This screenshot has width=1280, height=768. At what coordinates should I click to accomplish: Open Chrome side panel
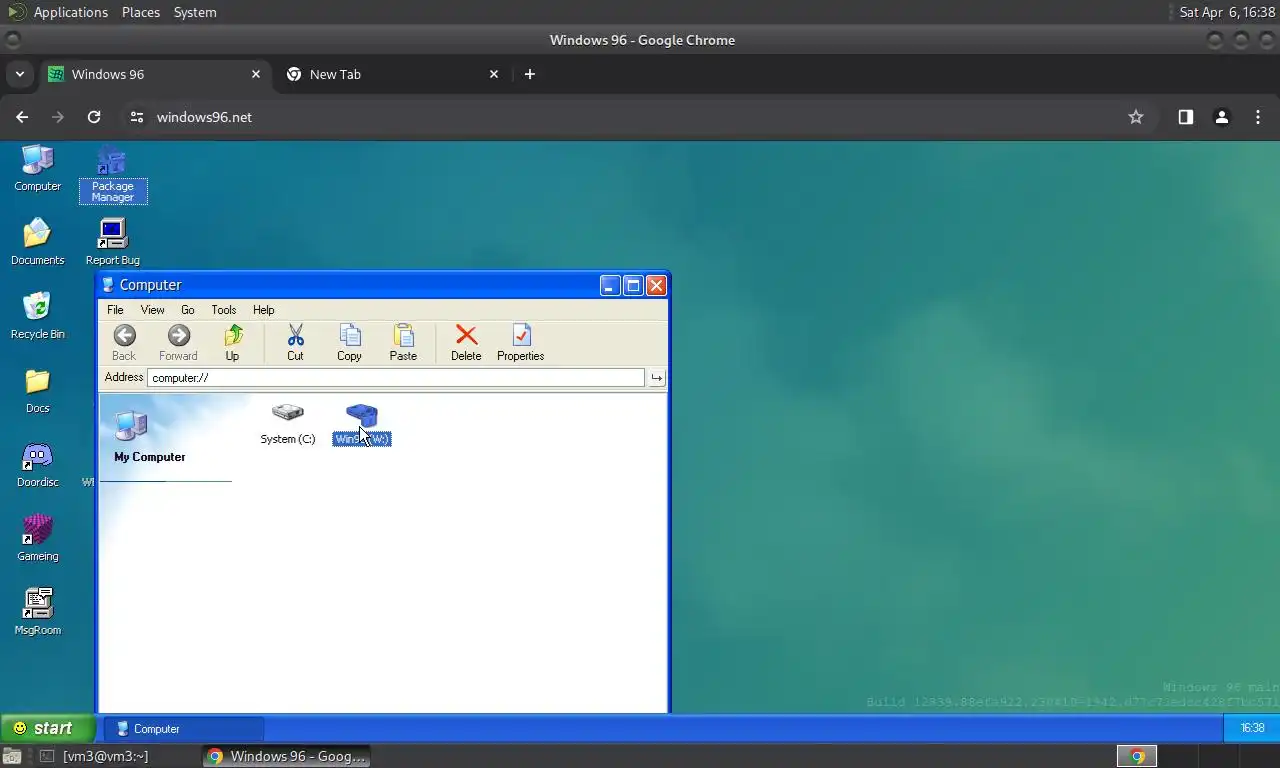(1185, 117)
